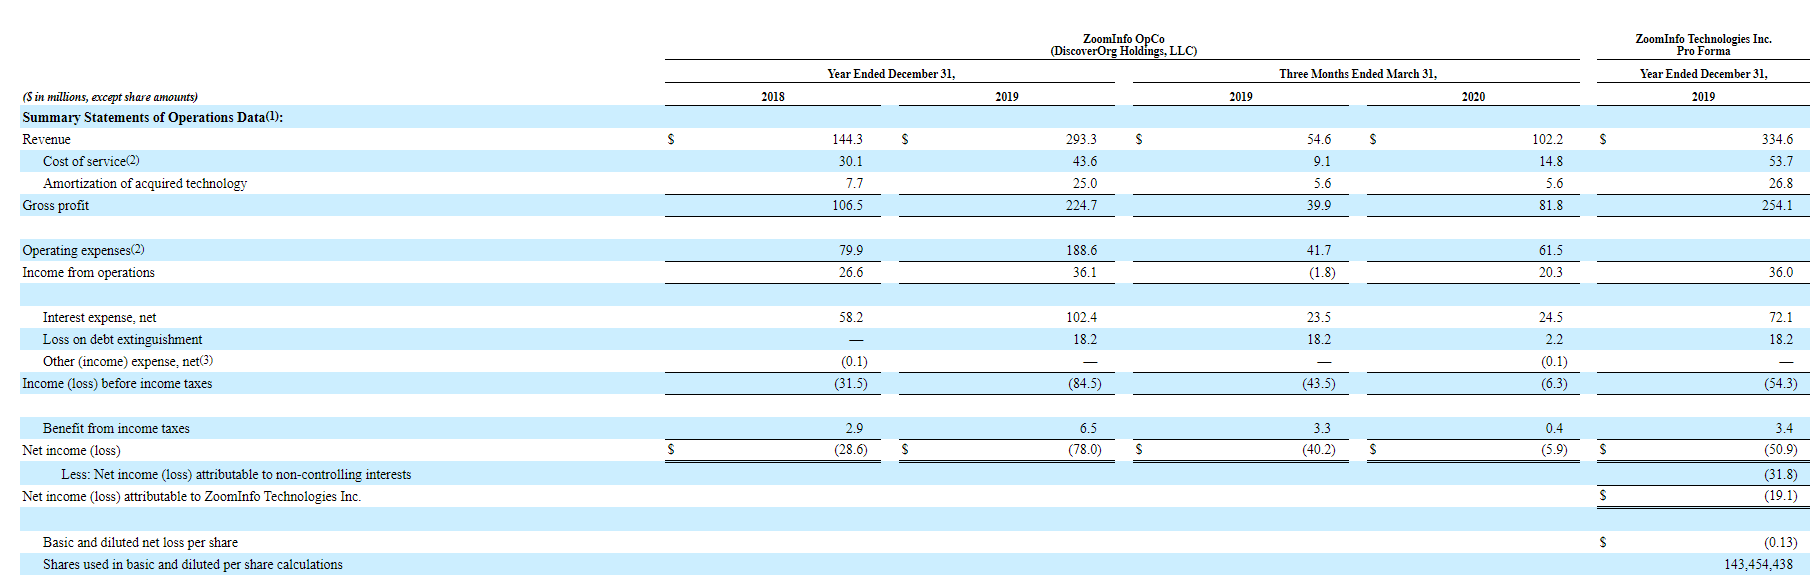Screen dimensions: 1817x583
Task: Click the 'ZoomInfo Technologies Inc. Pro Forma' header
Action: (1703, 45)
